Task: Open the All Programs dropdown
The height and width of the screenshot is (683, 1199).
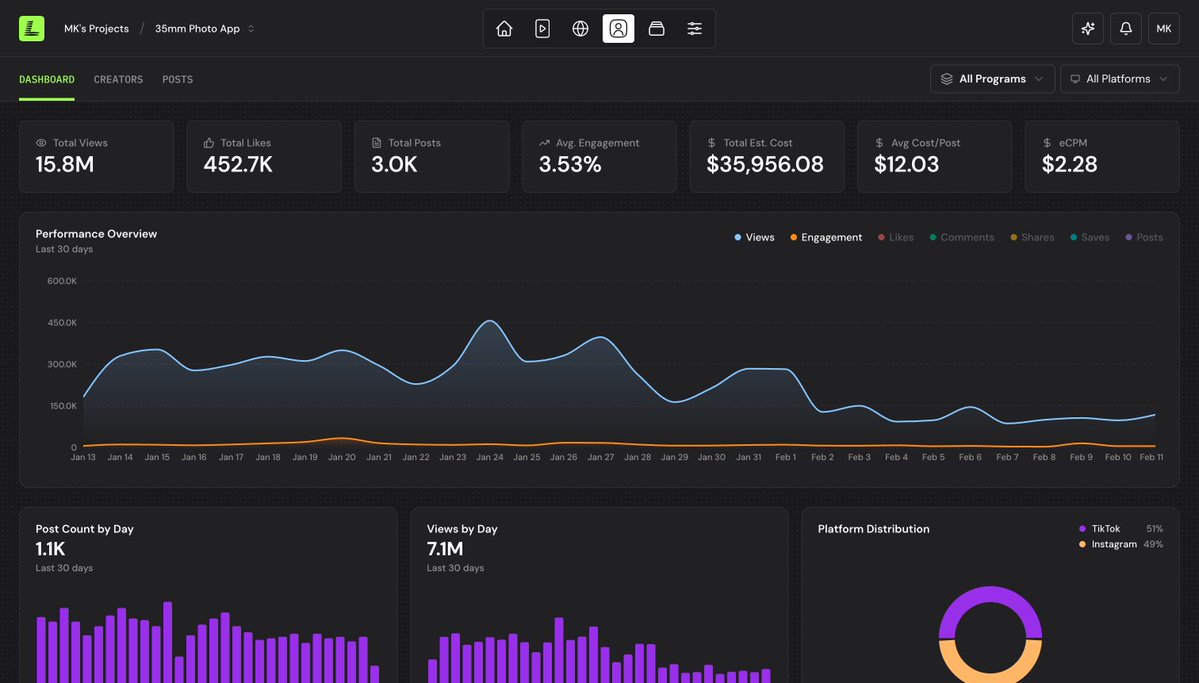Action: point(991,78)
